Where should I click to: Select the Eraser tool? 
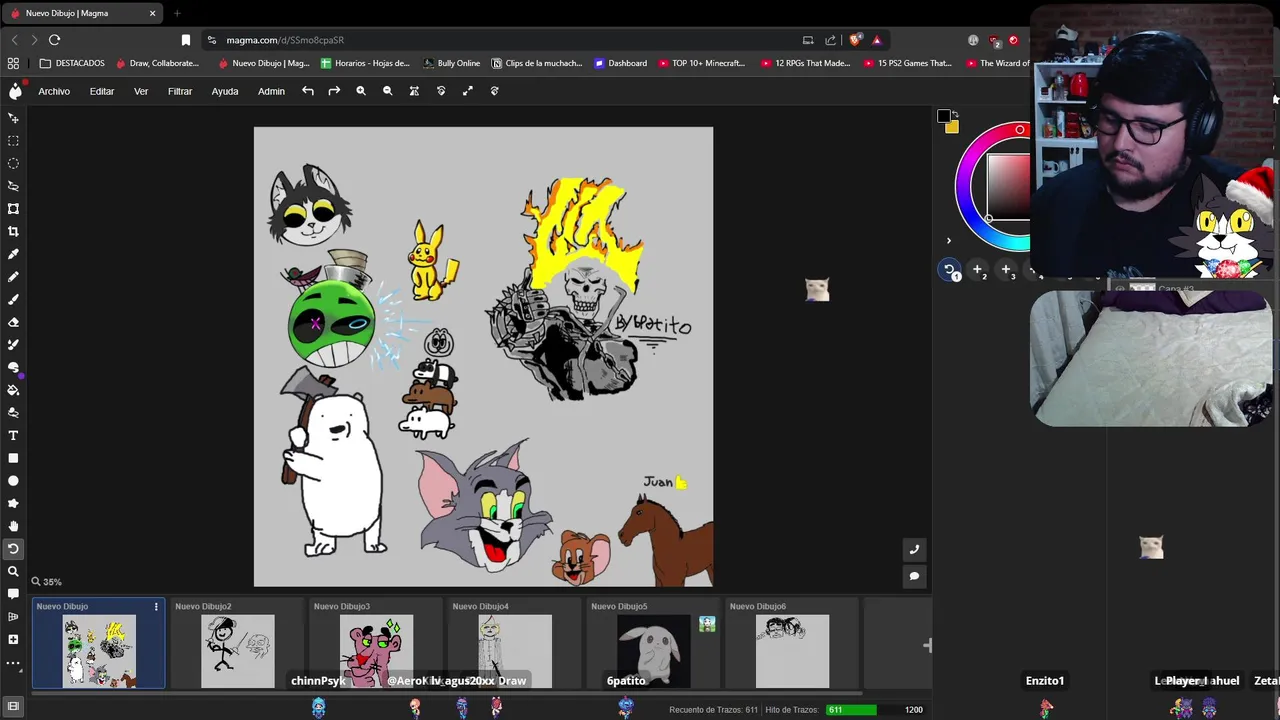tap(13, 322)
